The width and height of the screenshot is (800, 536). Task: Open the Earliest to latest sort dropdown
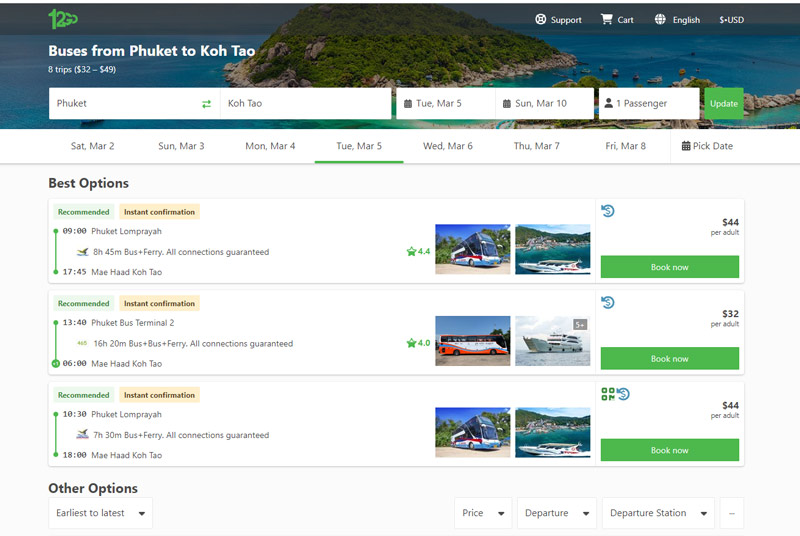100,513
